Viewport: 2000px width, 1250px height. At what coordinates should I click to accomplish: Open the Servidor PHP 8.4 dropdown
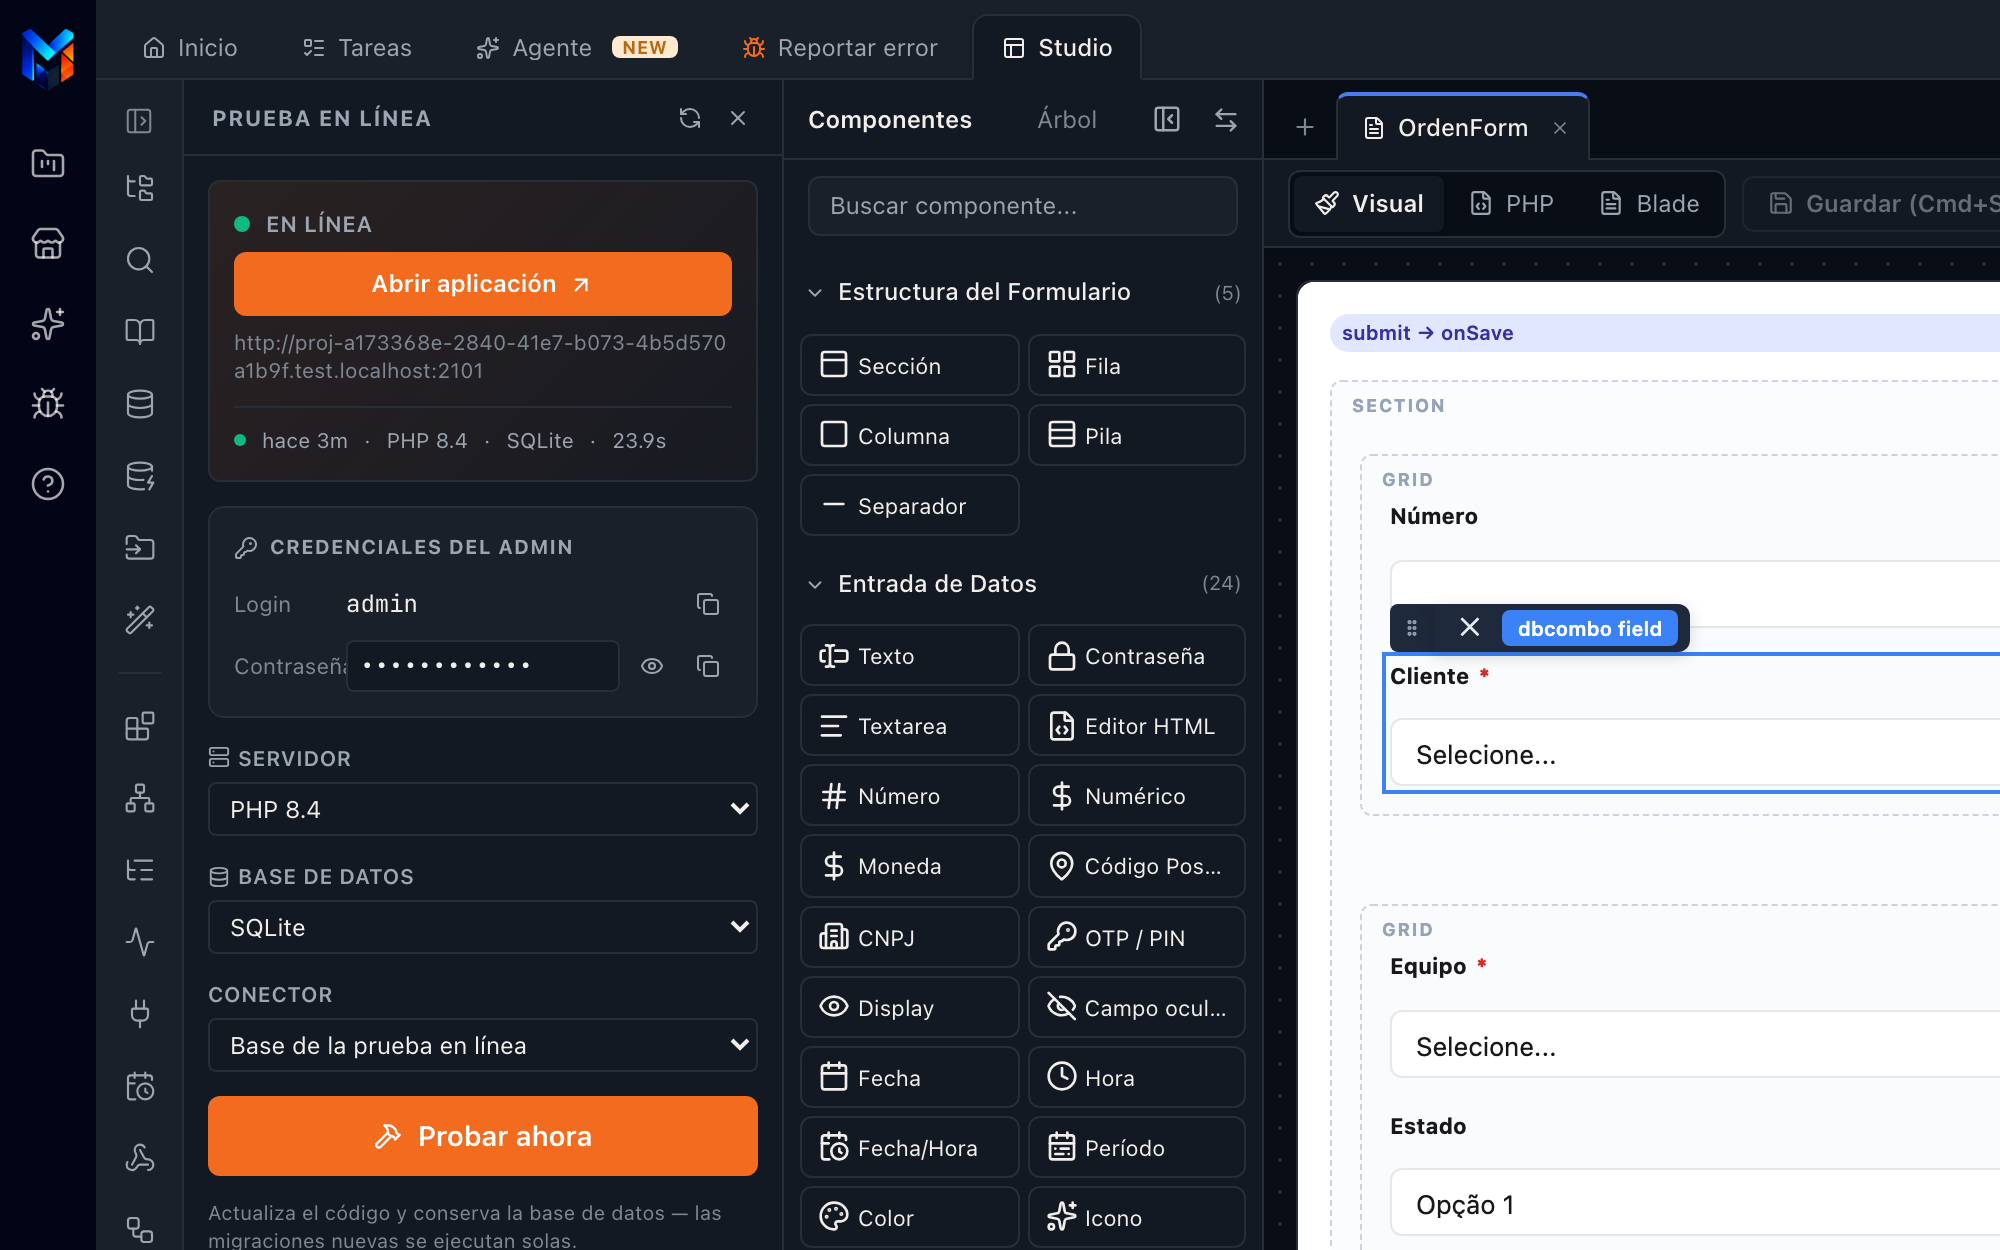[x=483, y=809]
